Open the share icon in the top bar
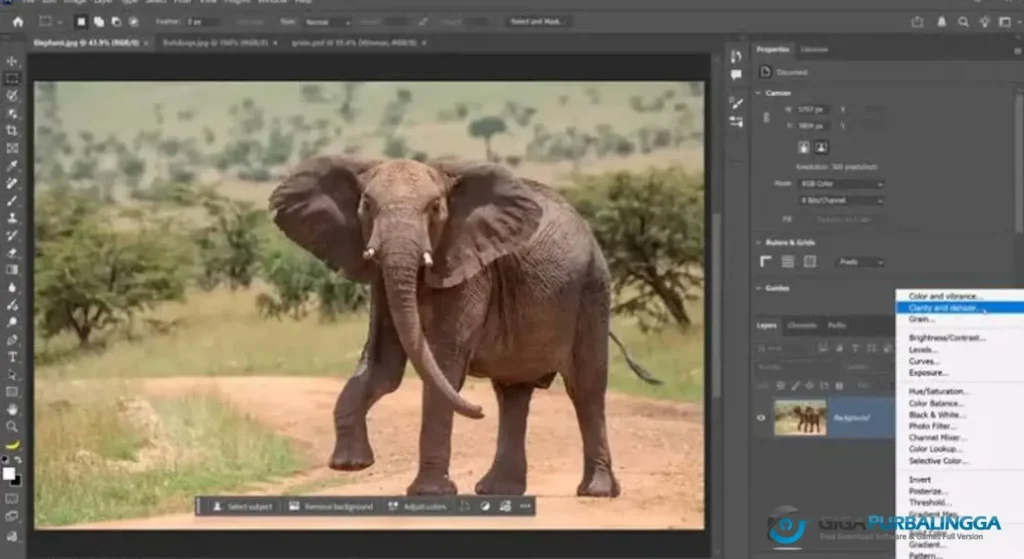The image size is (1024, 559). click(x=917, y=22)
